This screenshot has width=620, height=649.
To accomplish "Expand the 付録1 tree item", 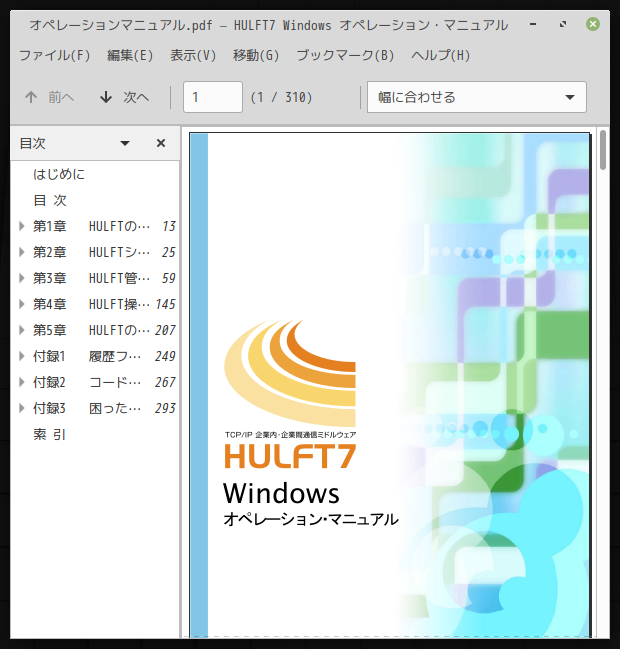I will 22,356.
